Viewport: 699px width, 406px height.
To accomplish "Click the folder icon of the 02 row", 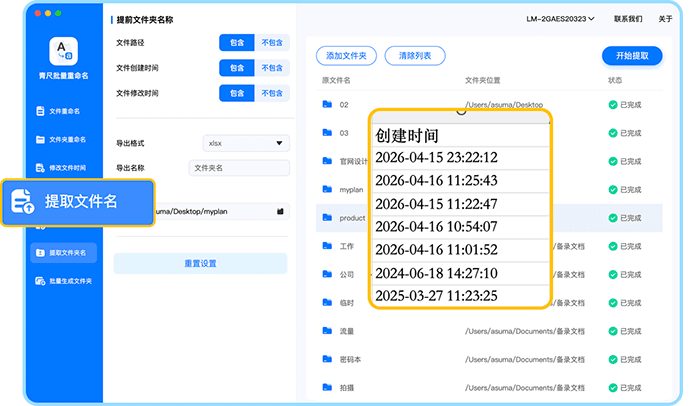I will pos(326,104).
